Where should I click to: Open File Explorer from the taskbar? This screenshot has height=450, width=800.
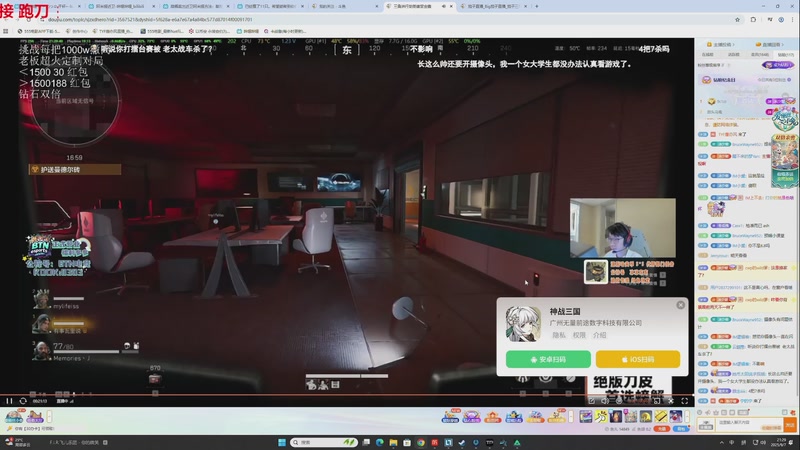[393, 442]
